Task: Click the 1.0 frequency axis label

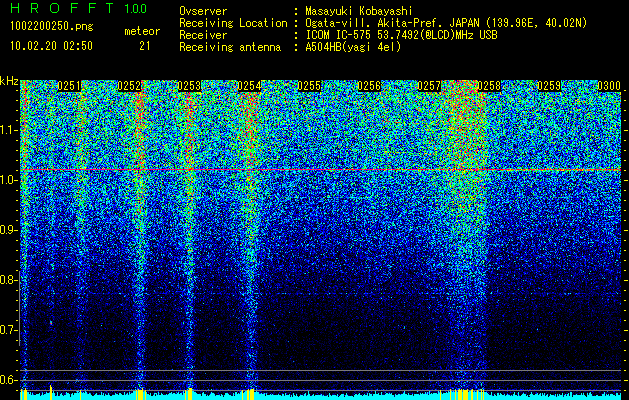Action: tap(8, 180)
